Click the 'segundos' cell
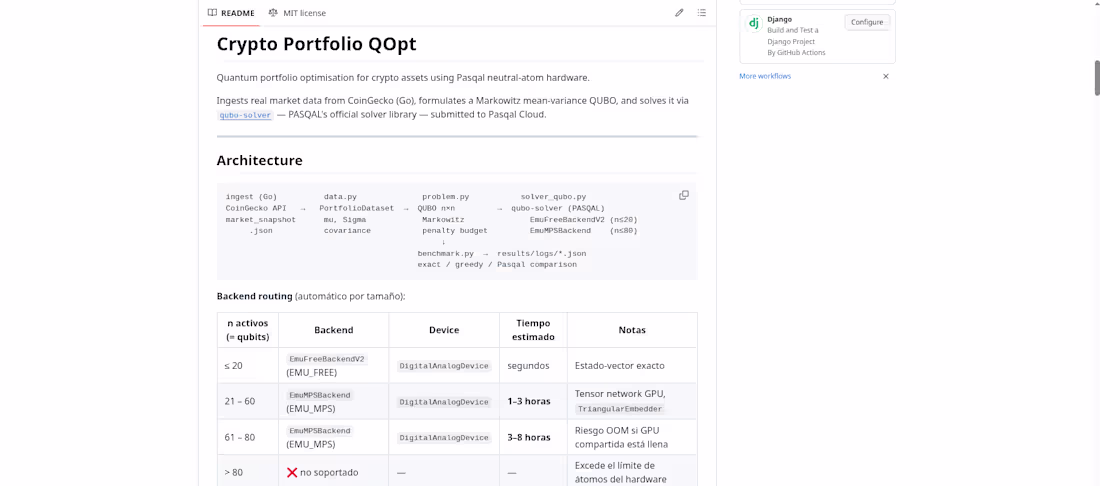Screen dimensions: 1100x486 coord(533,365)
